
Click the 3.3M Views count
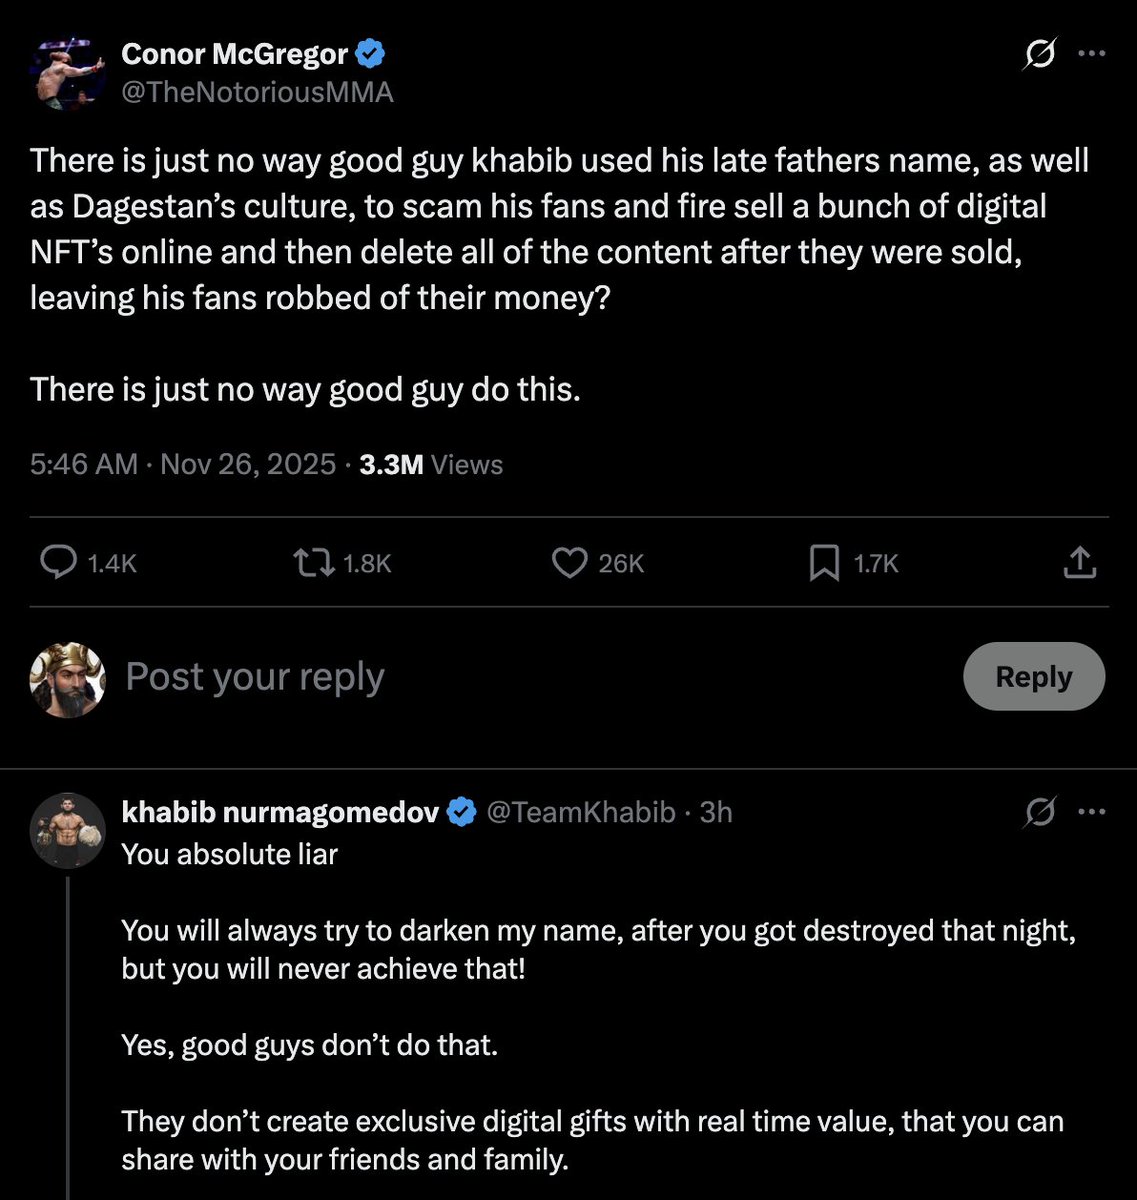click(x=431, y=464)
